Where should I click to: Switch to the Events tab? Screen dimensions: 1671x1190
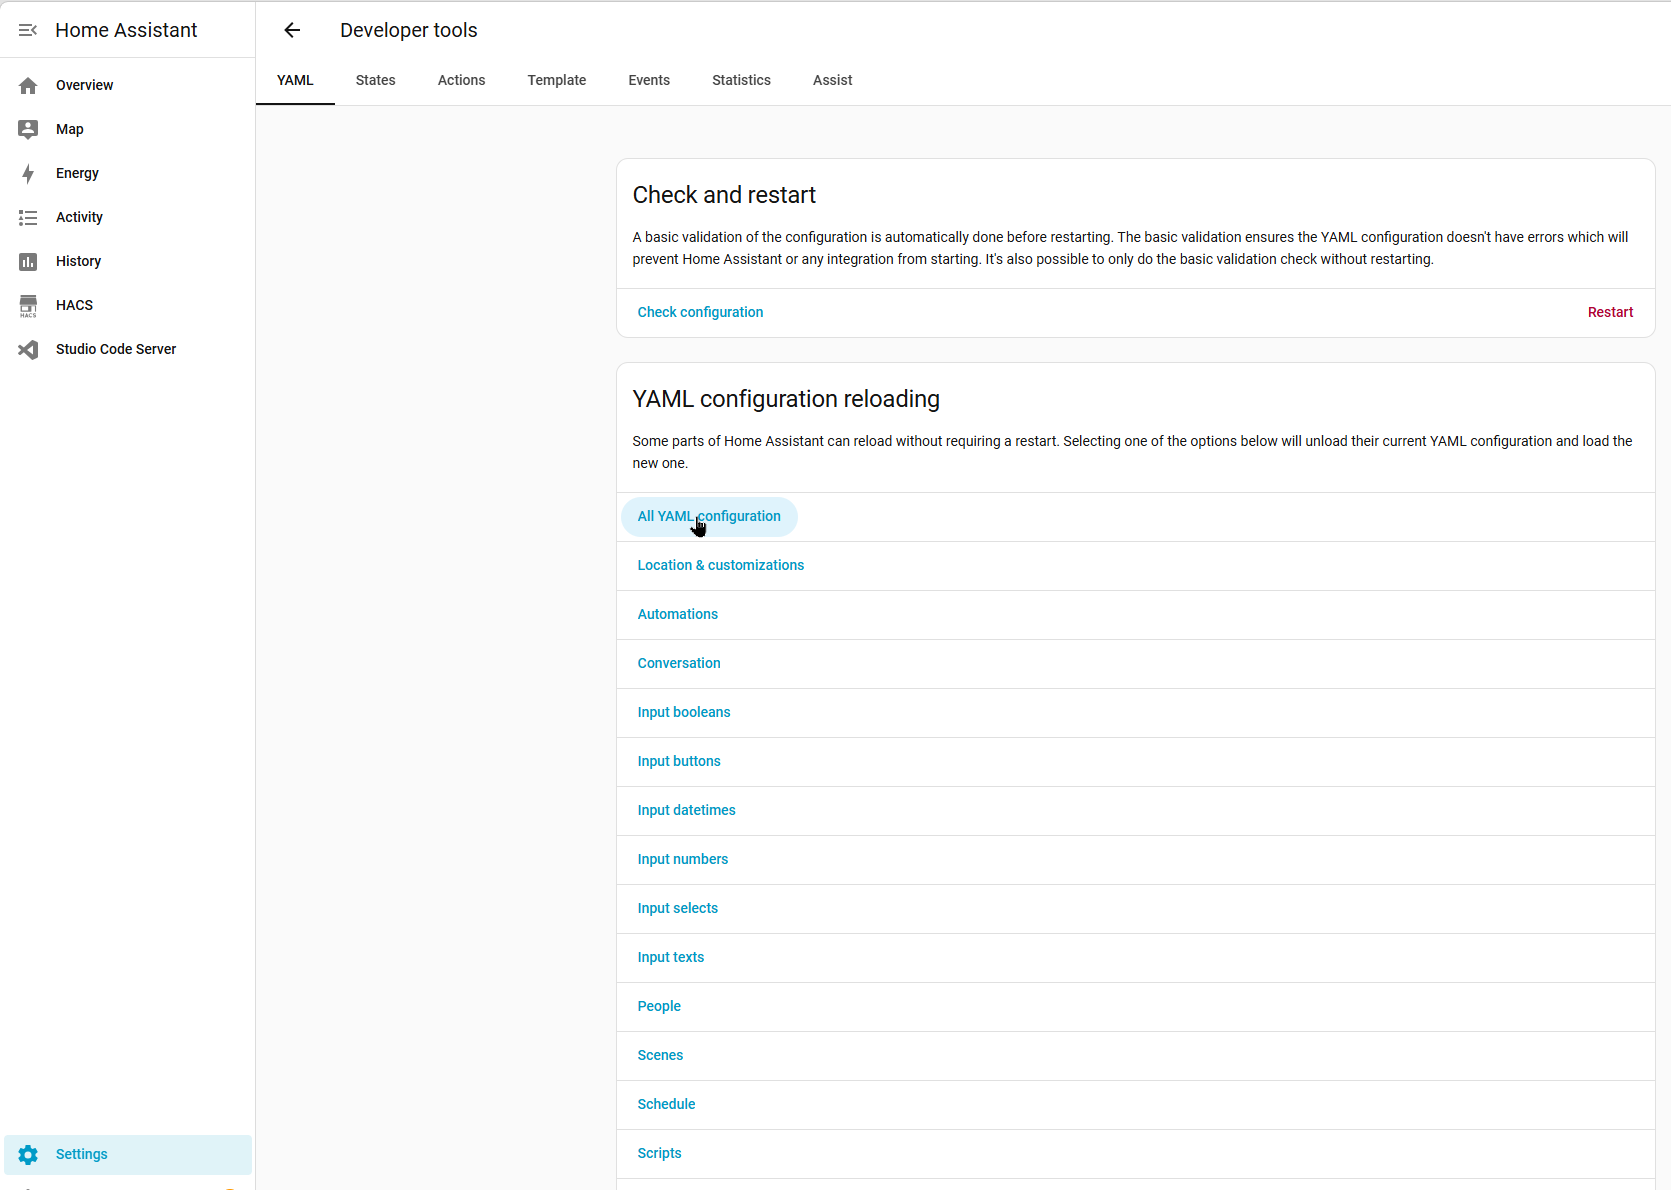[x=649, y=80]
